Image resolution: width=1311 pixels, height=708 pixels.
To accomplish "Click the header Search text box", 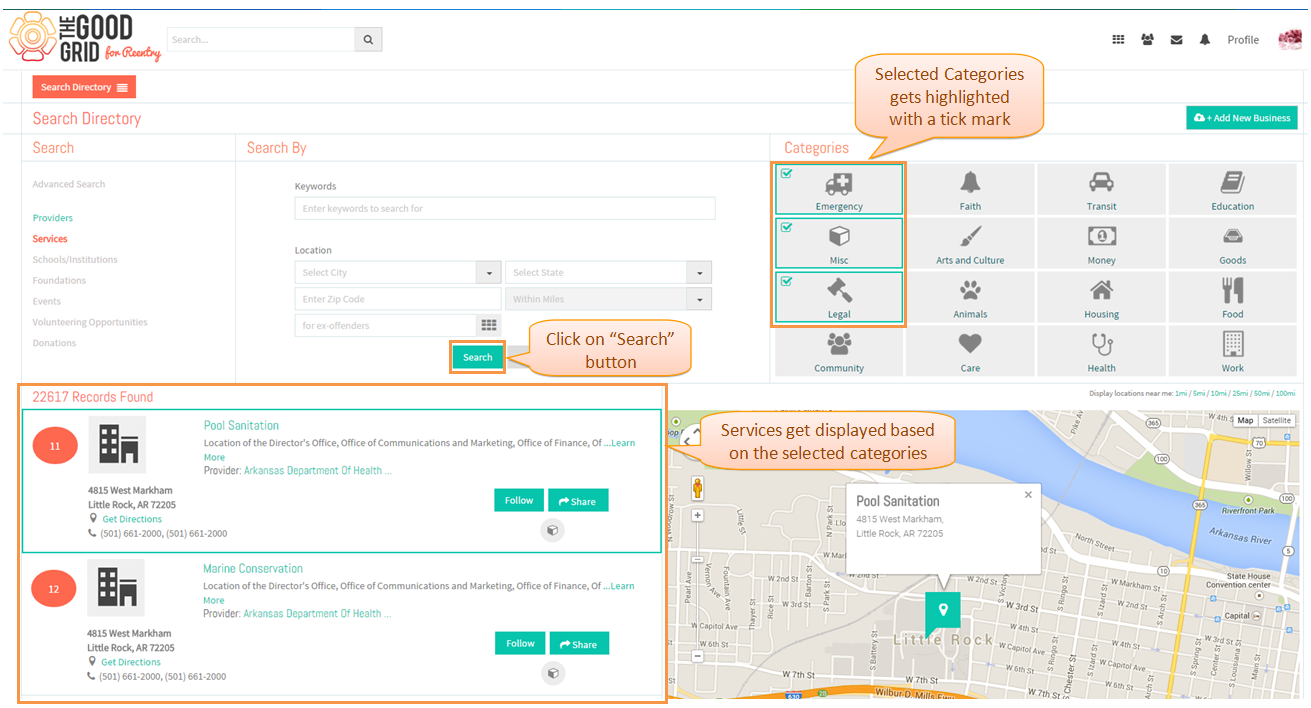I will tap(261, 40).
